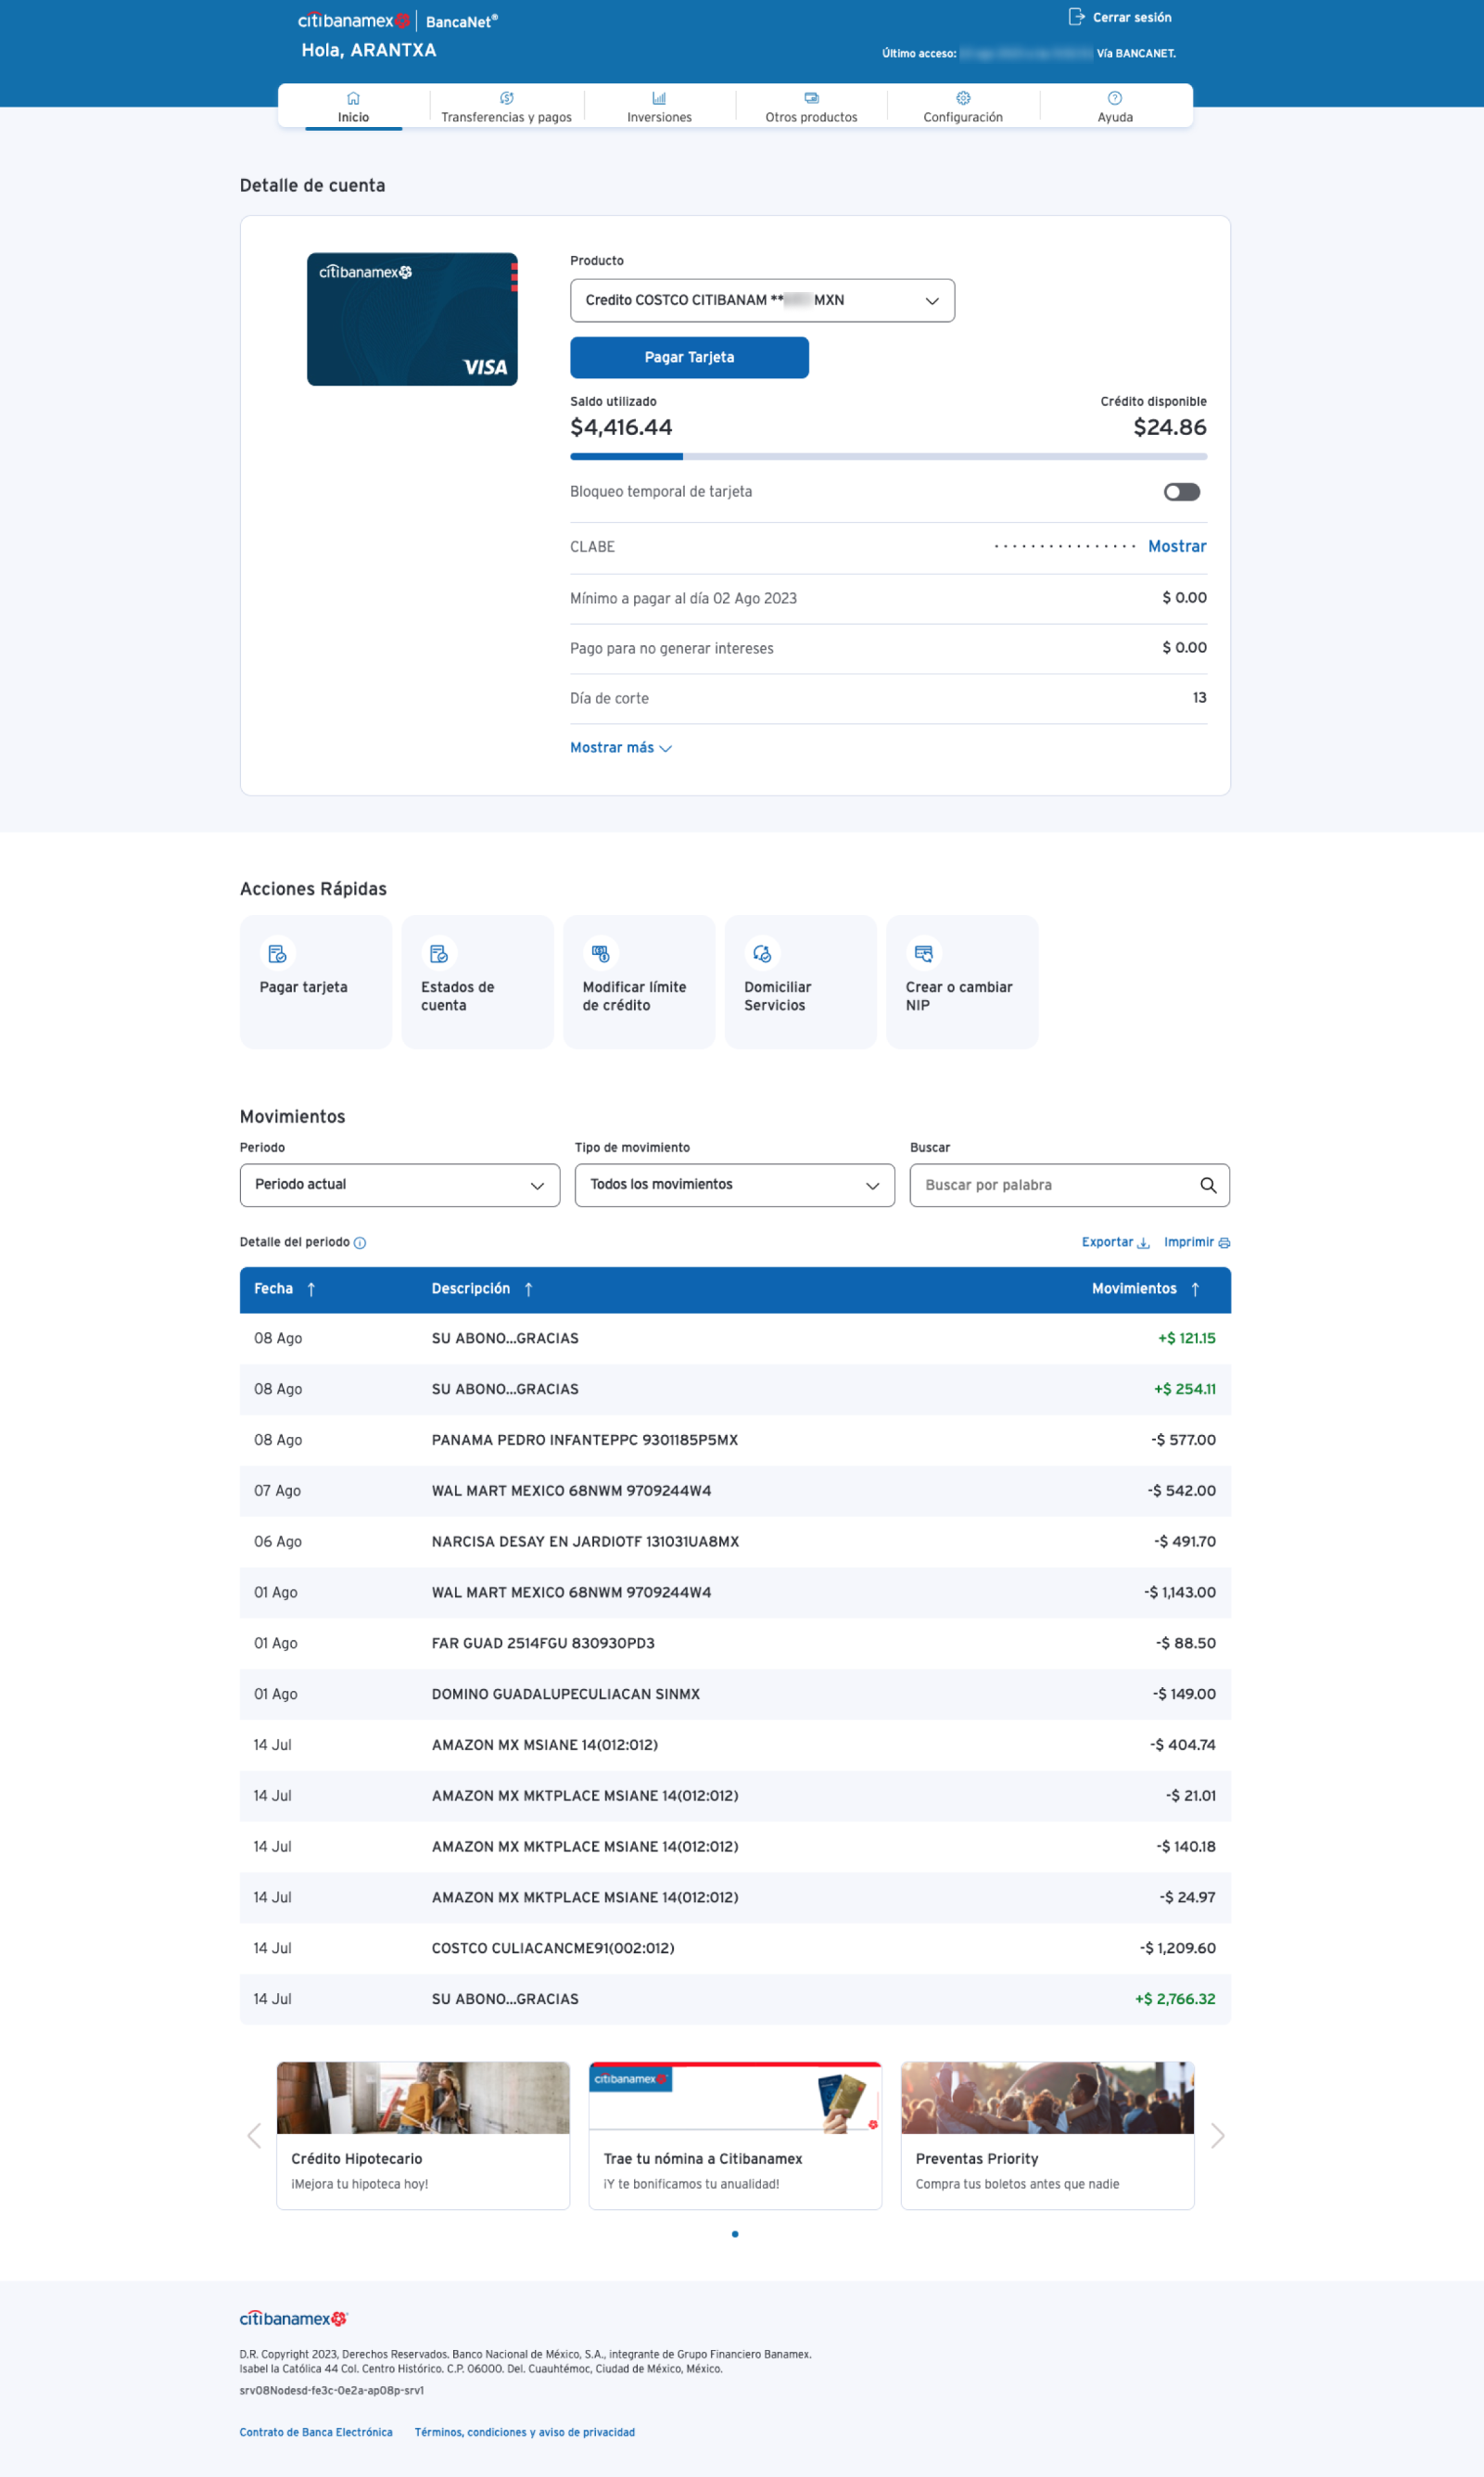Open the Ayuda help tab
1484x2477 pixels.
pyautogui.click(x=1115, y=107)
